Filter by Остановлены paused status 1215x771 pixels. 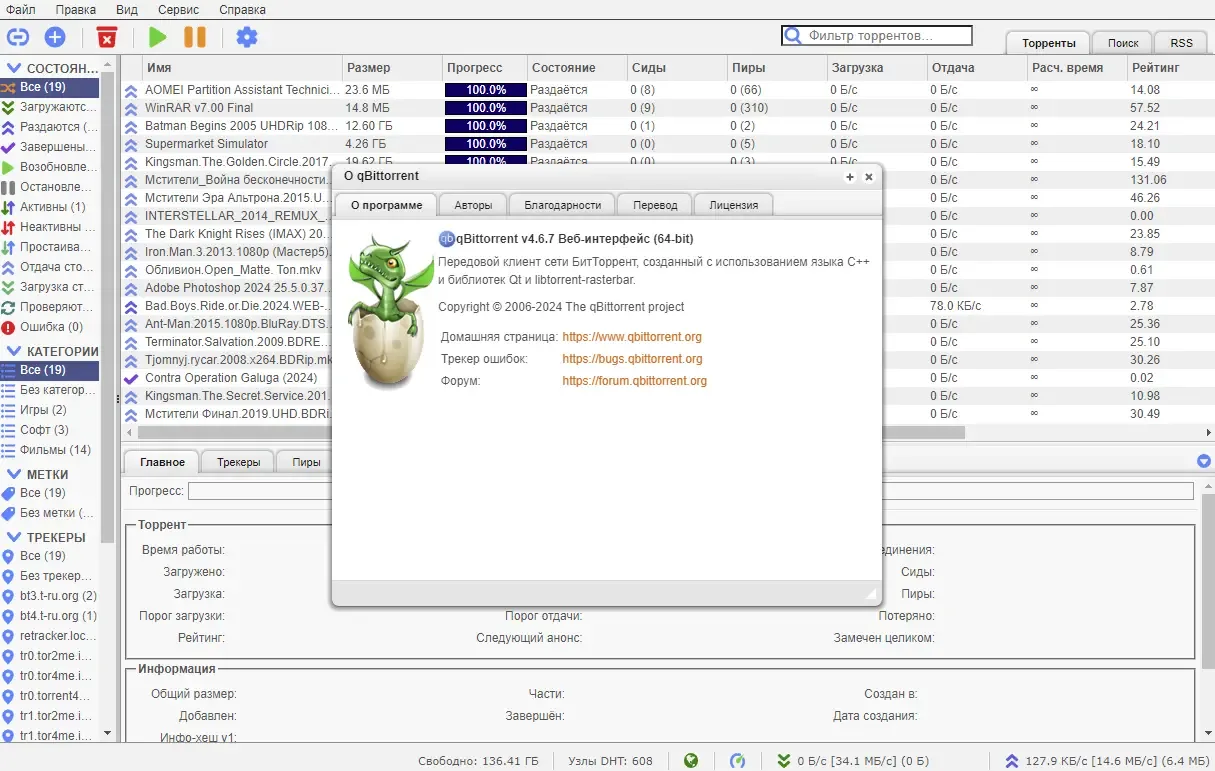(x=50, y=187)
